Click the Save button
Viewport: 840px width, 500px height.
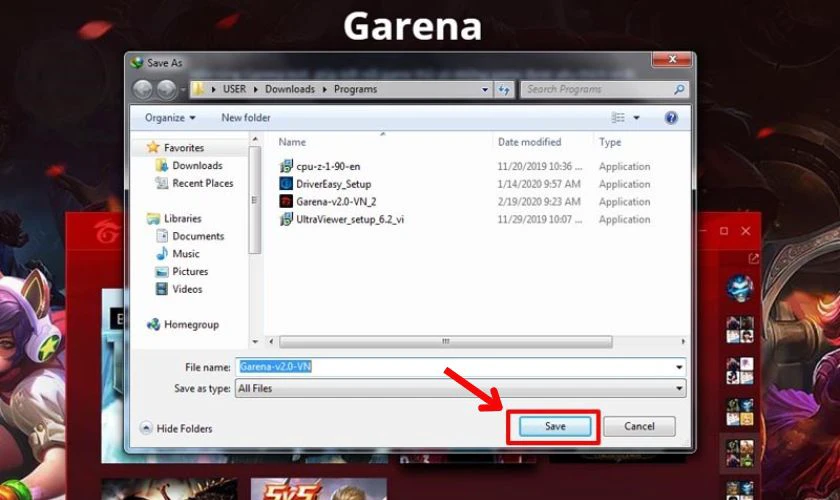click(x=555, y=427)
